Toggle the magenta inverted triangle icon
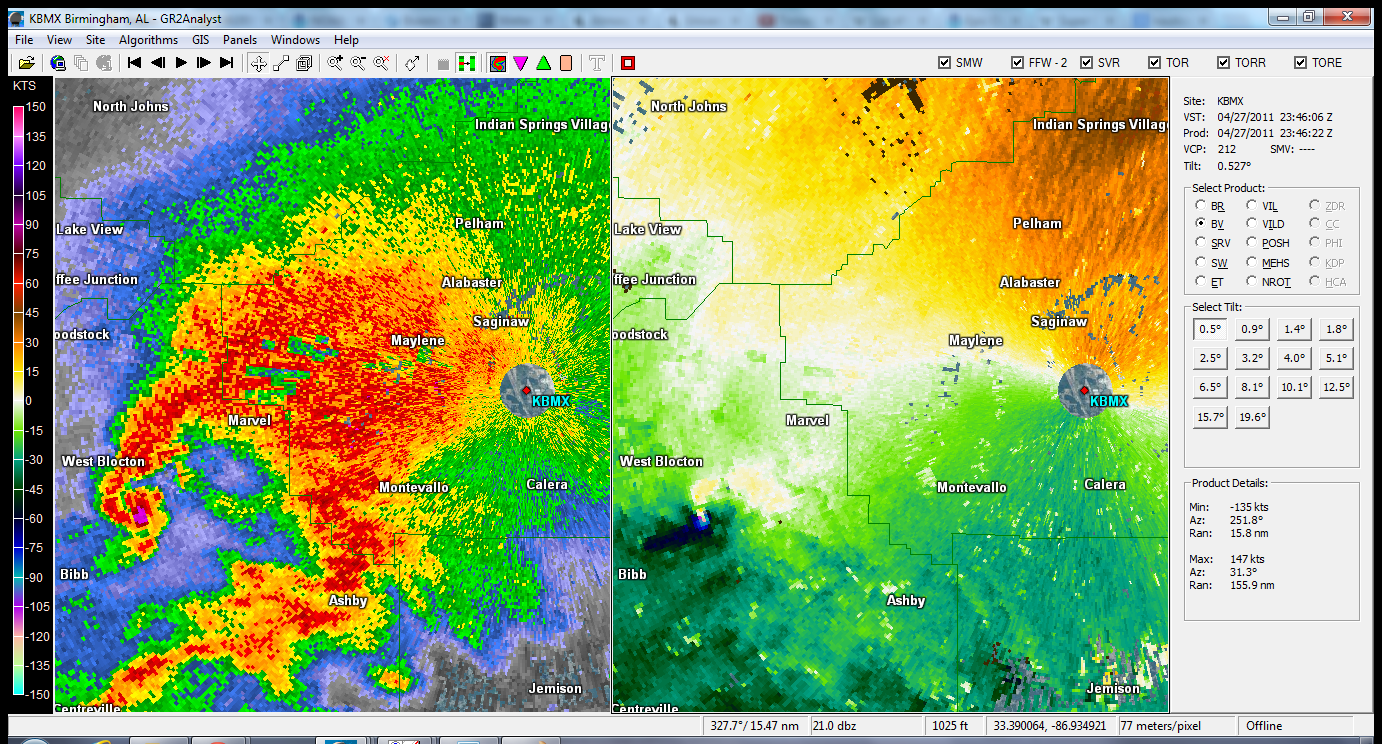The height and width of the screenshot is (744, 1382). click(520, 63)
